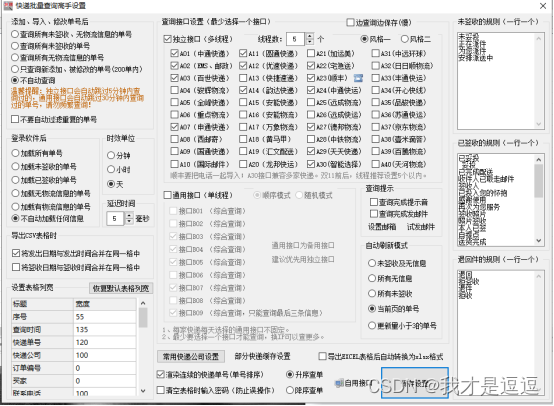Screen dimensions: 554x406
Task: Click scroll-down arrow of 已签收的规则 list
Action: pos(539,241)
